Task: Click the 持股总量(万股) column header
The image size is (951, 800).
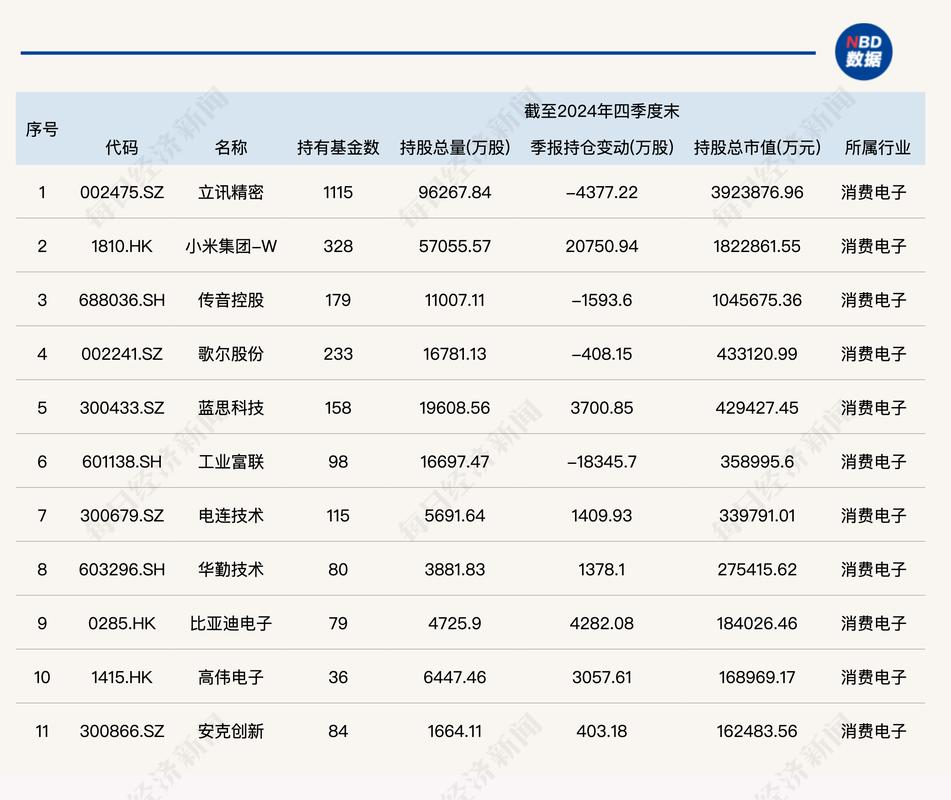Action: (455, 146)
